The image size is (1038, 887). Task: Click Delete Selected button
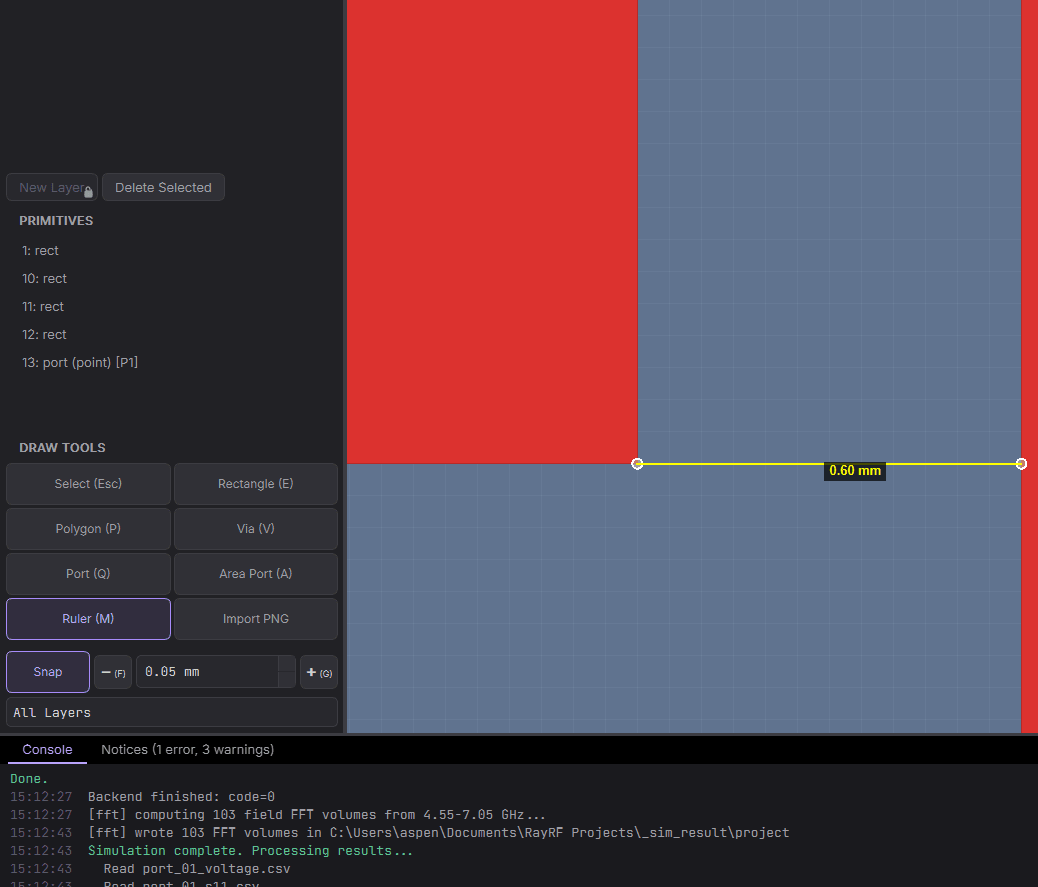(164, 187)
